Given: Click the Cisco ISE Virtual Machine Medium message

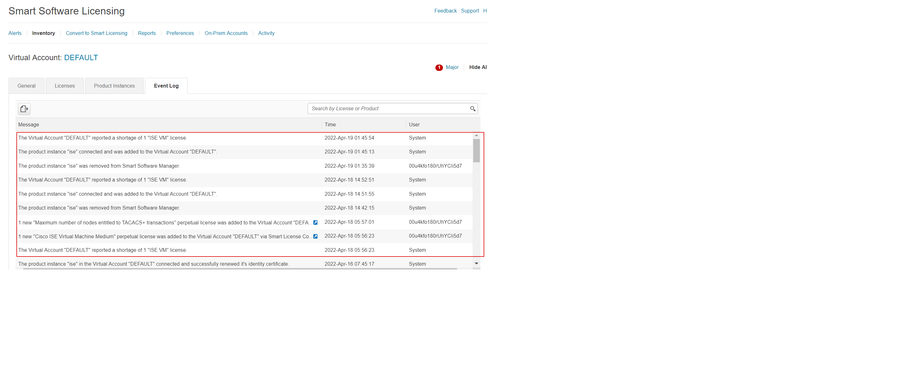Looking at the screenshot, I should click(164, 236).
